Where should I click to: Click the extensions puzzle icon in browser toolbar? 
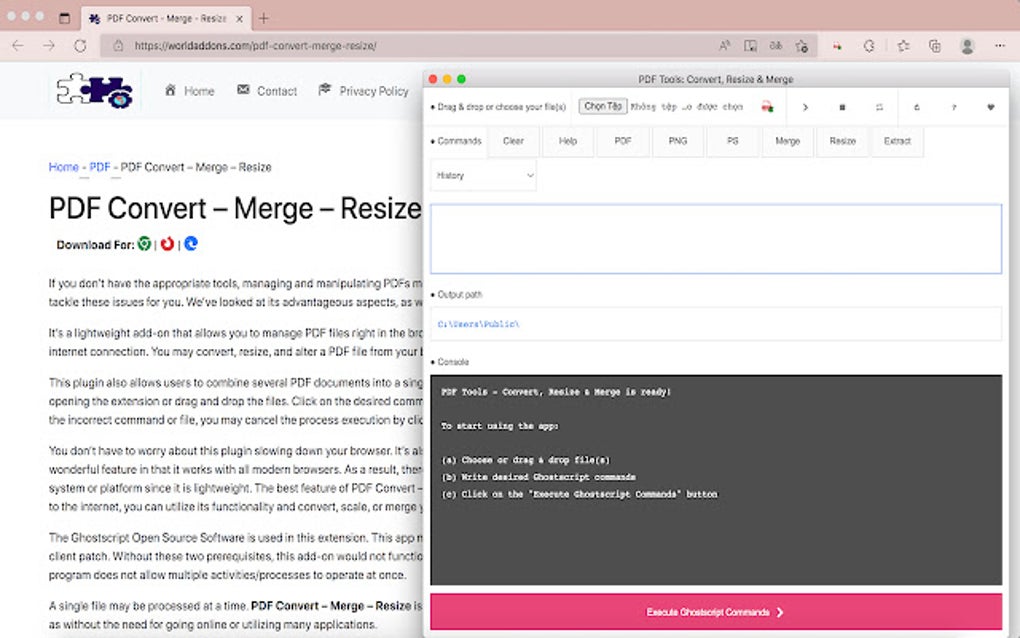point(869,46)
